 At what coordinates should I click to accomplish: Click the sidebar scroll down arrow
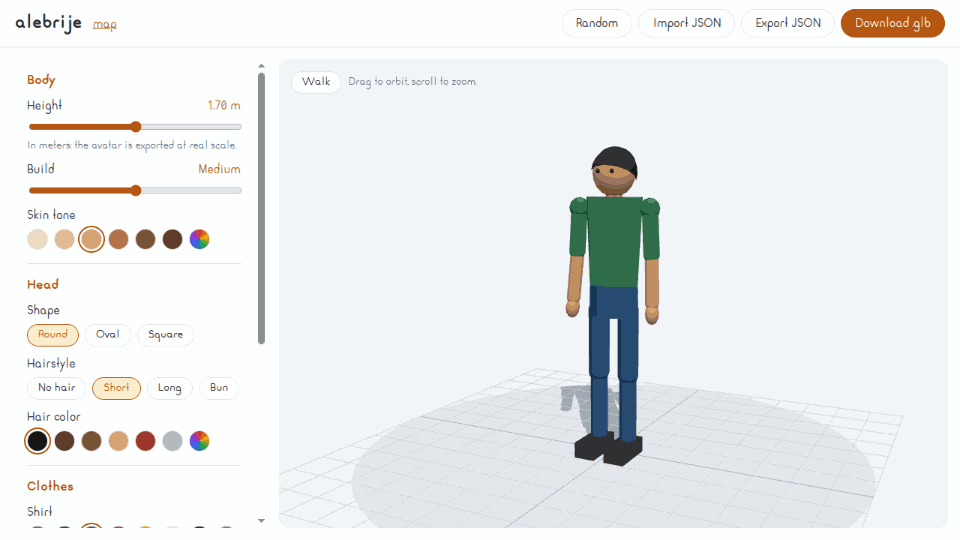click(261, 521)
